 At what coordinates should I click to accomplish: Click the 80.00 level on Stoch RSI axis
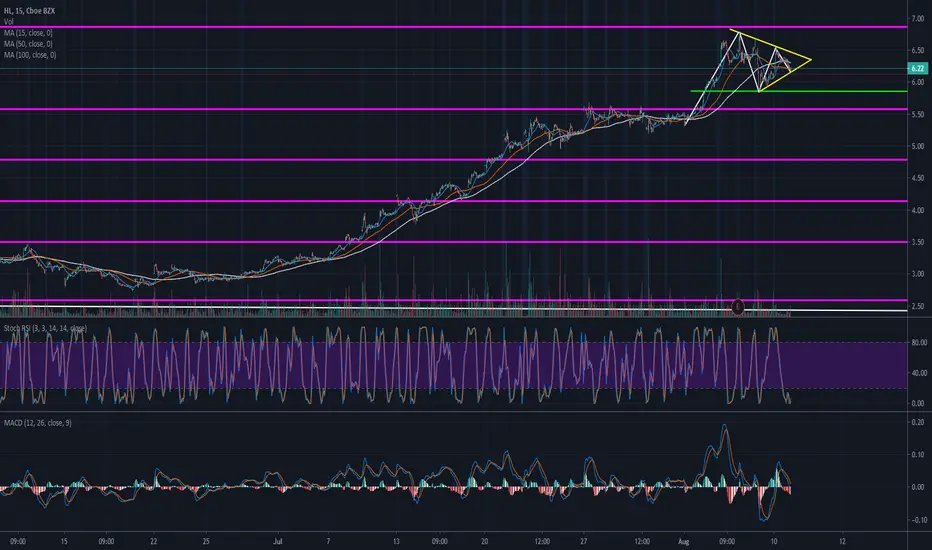click(x=919, y=342)
